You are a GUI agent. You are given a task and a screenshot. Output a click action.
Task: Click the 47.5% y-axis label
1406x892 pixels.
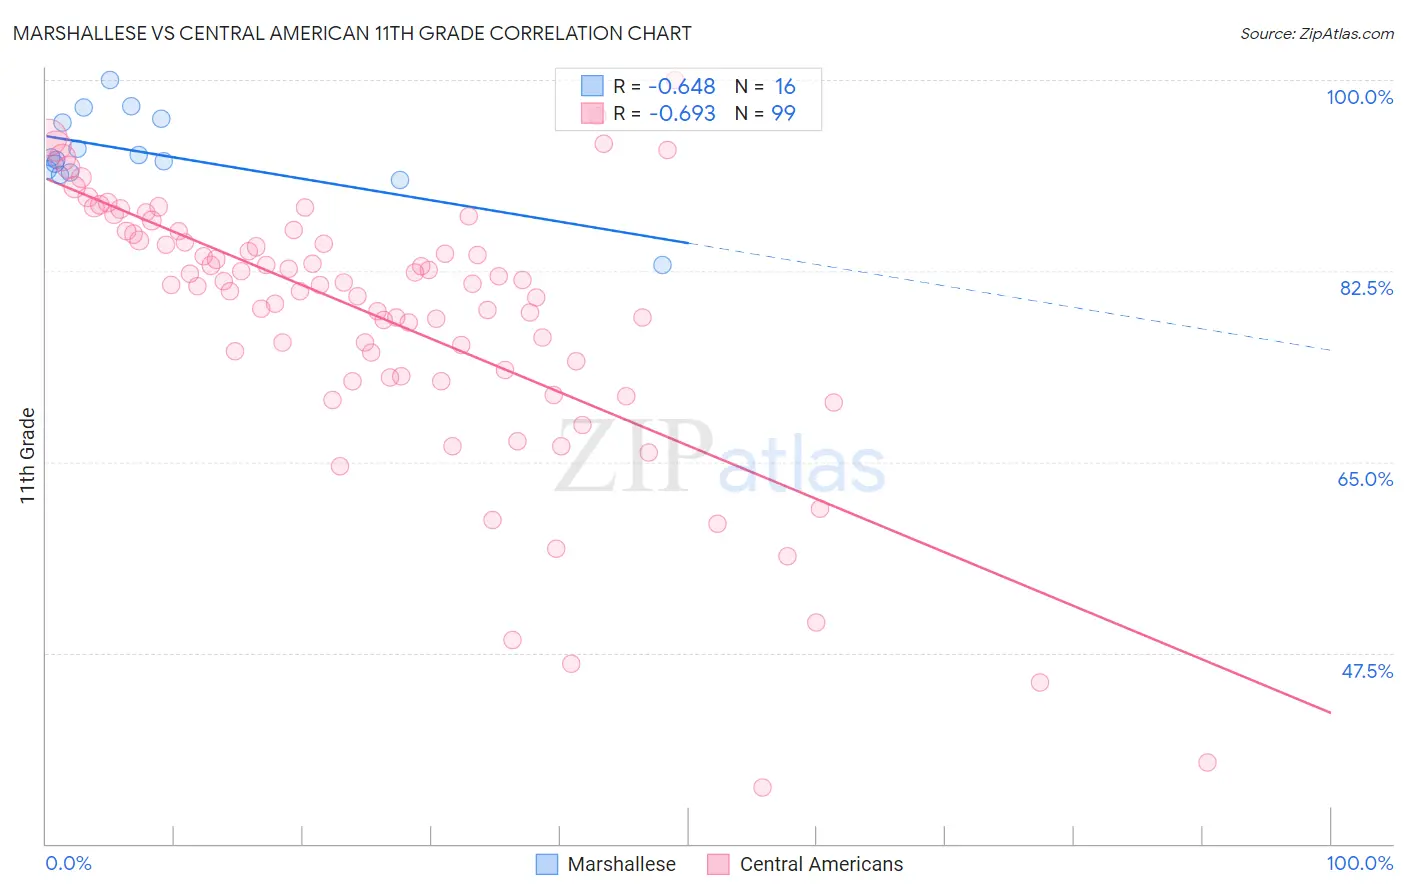(x=1367, y=671)
